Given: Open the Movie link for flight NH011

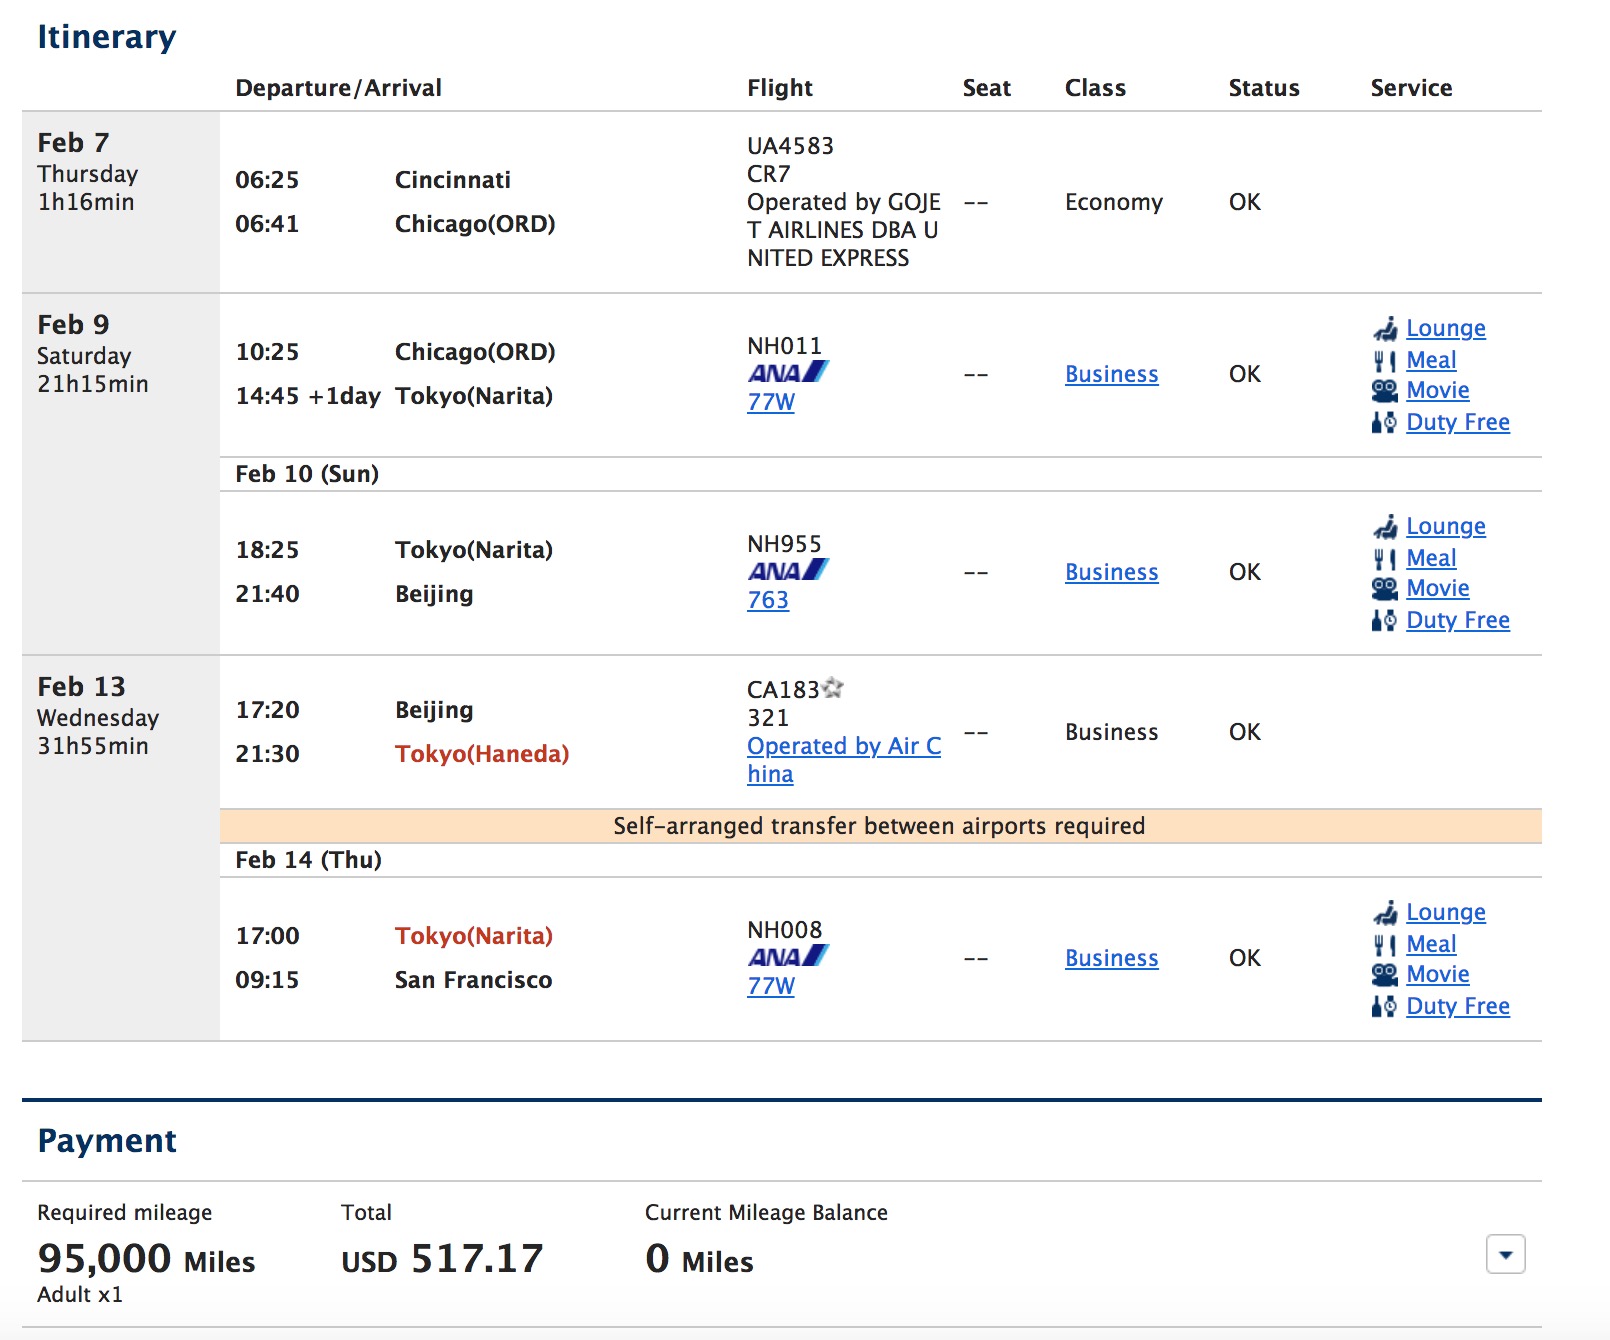Looking at the screenshot, I should 1437,390.
